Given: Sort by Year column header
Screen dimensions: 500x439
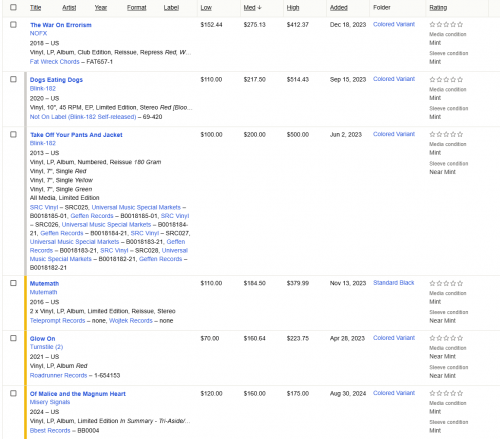Looking at the screenshot, I should [101, 8].
